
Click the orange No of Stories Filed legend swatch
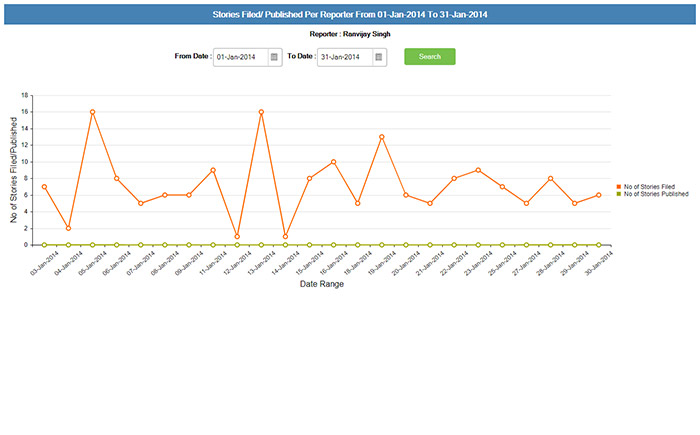[619, 187]
